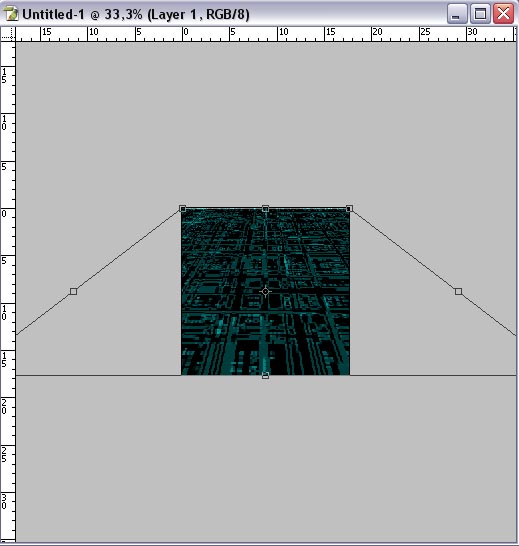Click the ruler origin crosshair box
This screenshot has width=519, height=546.
point(8,34)
